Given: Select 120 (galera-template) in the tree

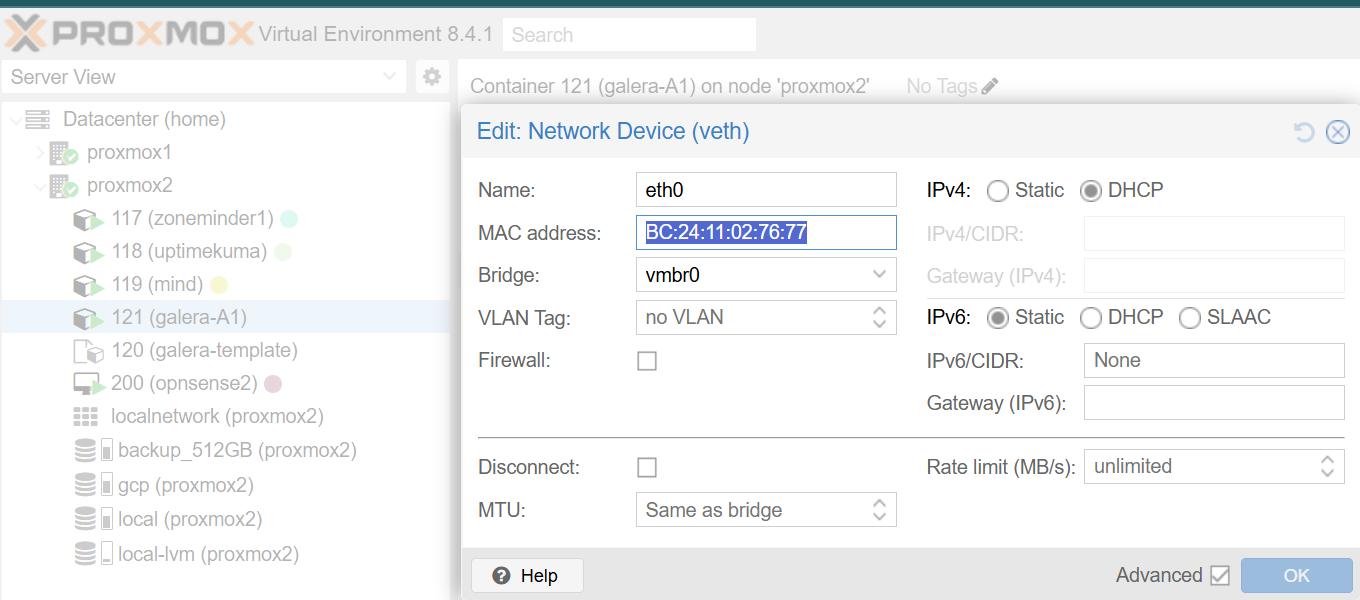Looking at the screenshot, I should (204, 351).
